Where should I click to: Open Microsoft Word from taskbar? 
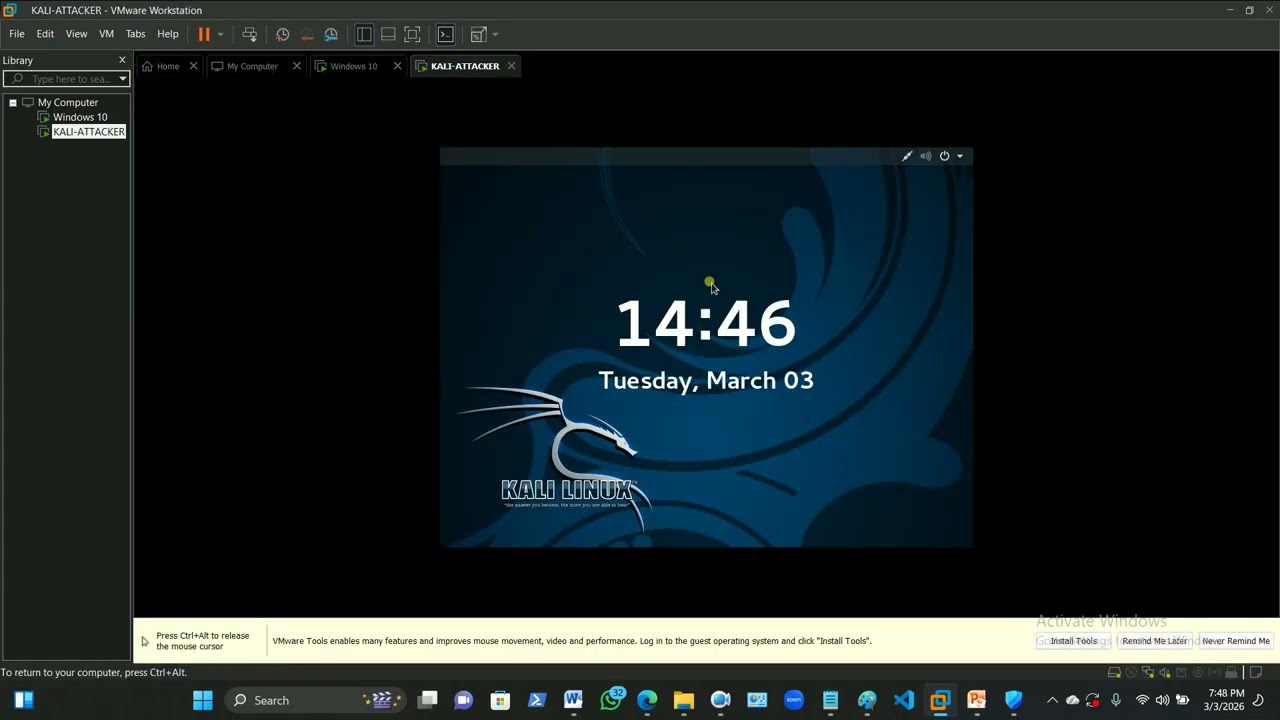click(x=573, y=700)
